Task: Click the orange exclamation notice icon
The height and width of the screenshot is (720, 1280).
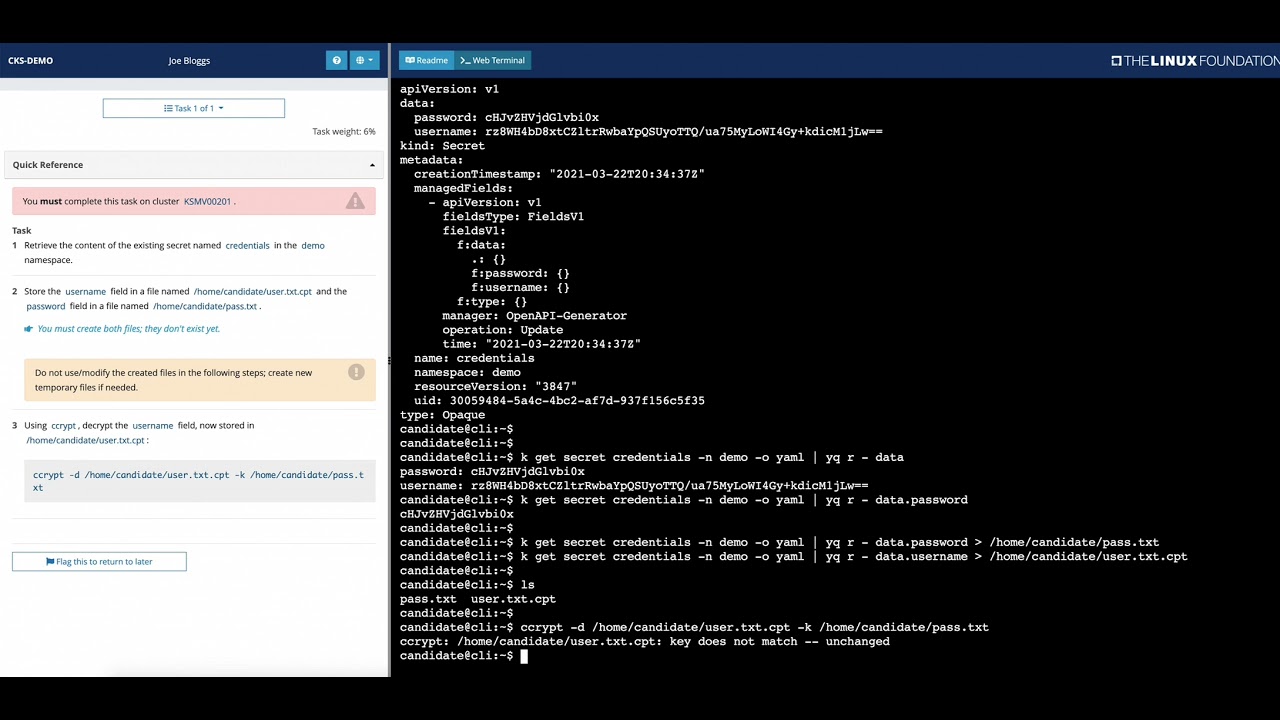Action: tap(356, 372)
